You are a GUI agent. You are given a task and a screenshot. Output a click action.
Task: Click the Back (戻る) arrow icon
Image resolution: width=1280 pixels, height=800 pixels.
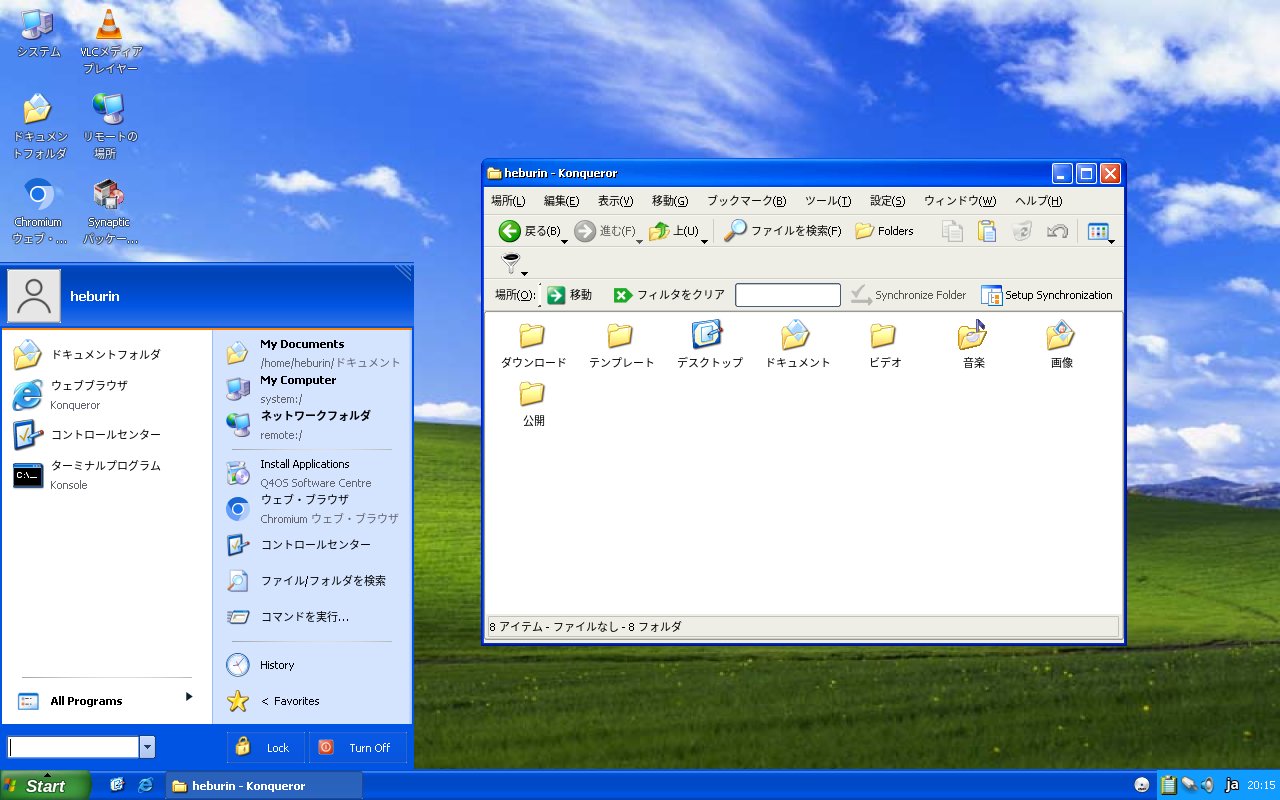(x=510, y=231)
